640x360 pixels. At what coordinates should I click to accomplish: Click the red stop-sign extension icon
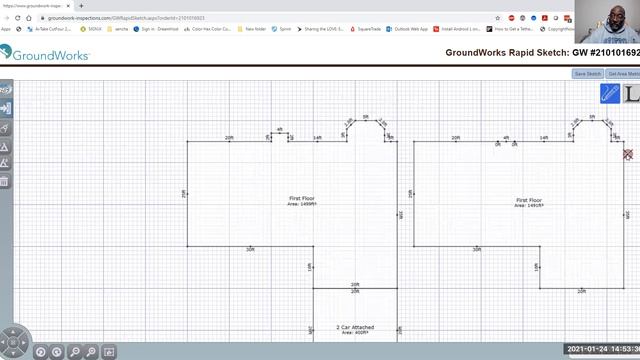coord(511,18)
